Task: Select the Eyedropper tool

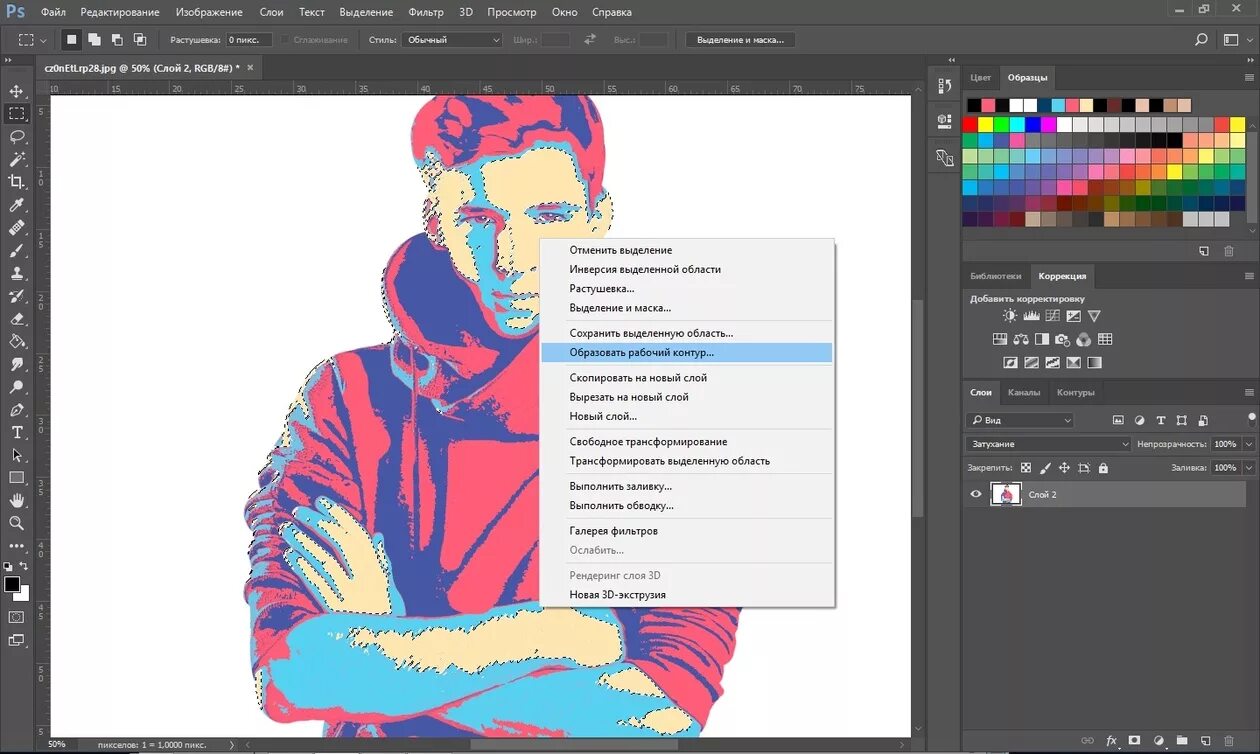Action: click(x=16, y=205)
